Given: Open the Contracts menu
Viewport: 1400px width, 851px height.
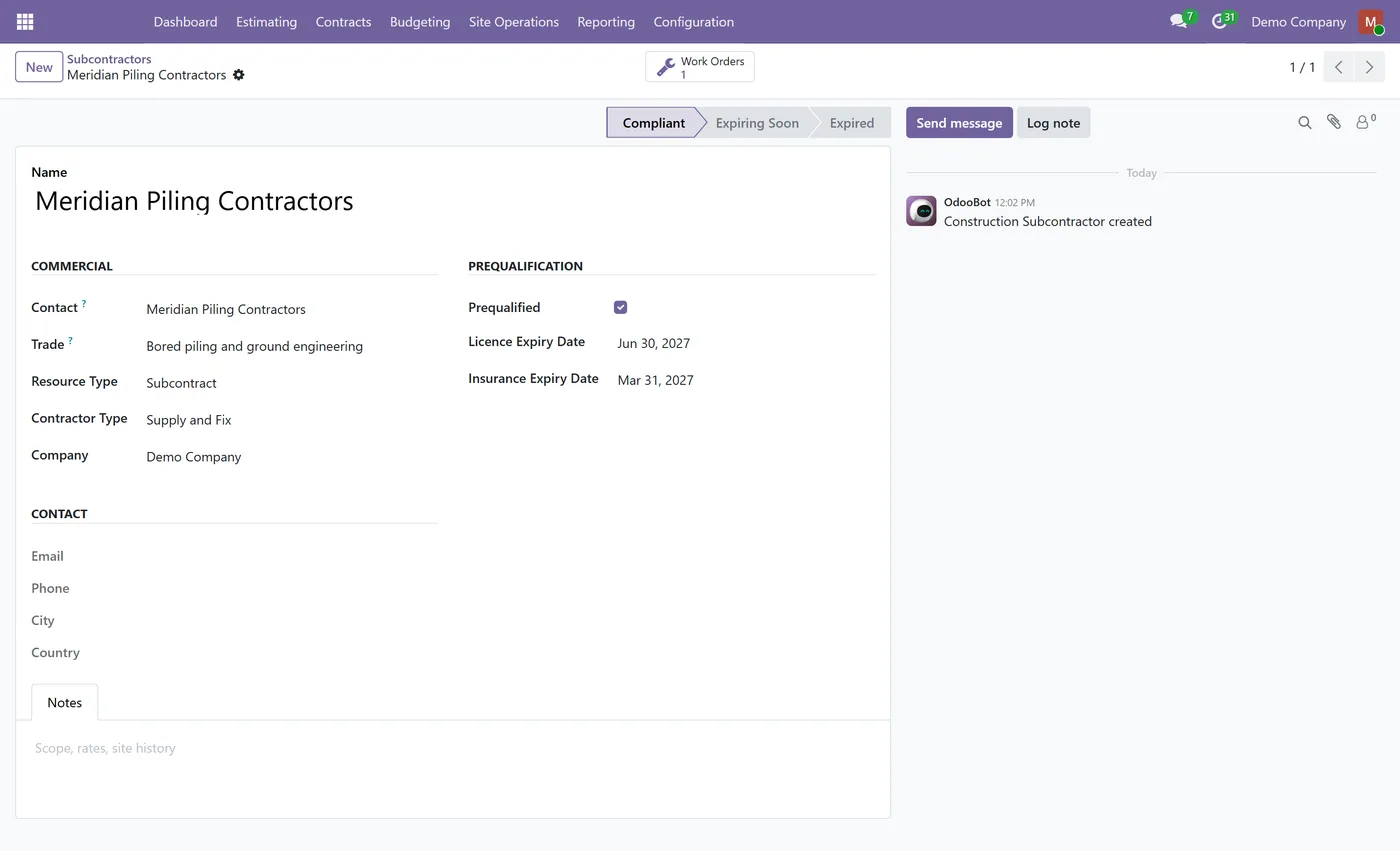Looking at the screenshot, I should pos(343,21).
